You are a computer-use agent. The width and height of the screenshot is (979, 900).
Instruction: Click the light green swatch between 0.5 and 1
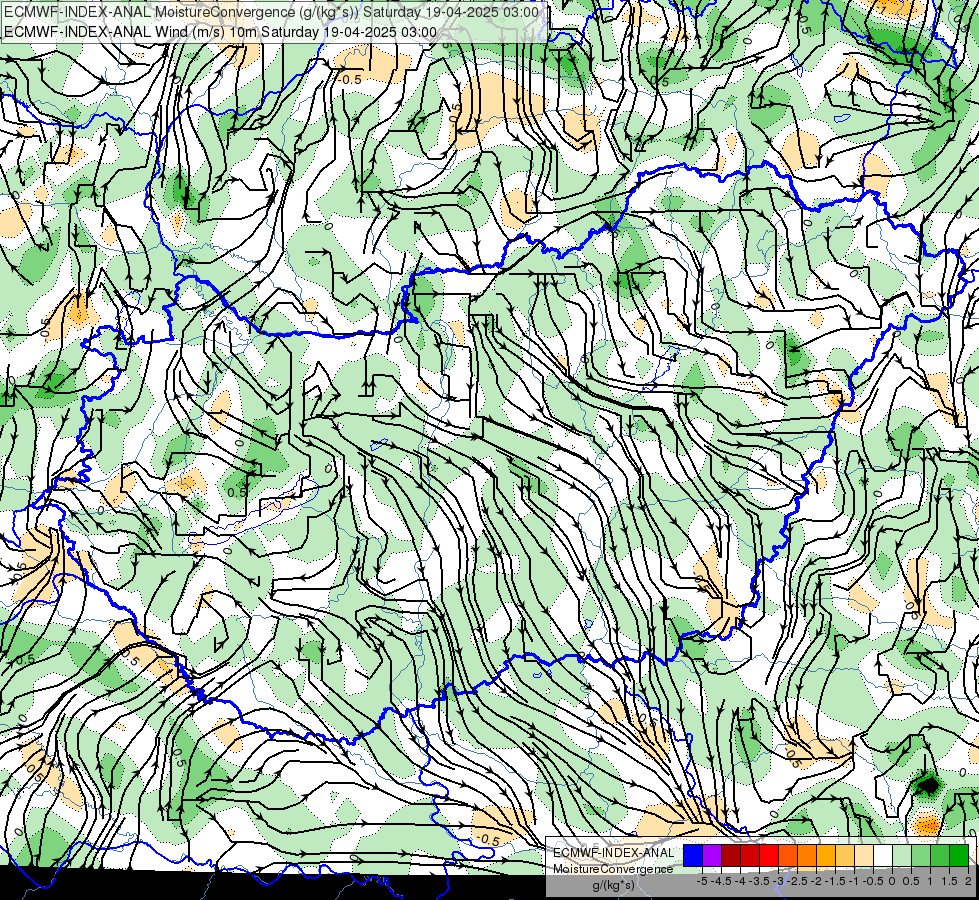pyautogui.click(x=921, y=855)
